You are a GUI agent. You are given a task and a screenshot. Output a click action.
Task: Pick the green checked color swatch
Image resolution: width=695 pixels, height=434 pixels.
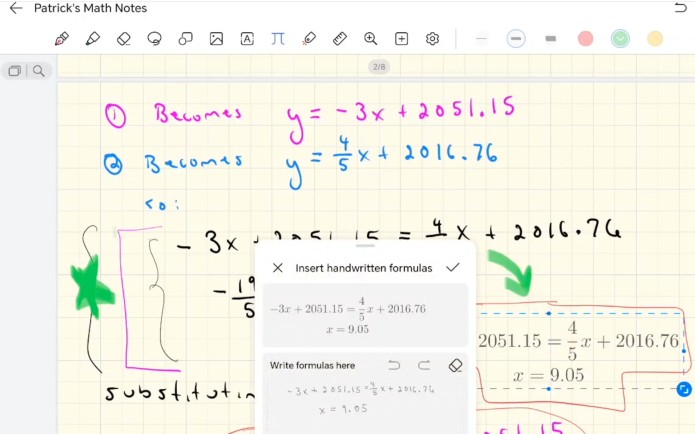[x=620, y=39]
